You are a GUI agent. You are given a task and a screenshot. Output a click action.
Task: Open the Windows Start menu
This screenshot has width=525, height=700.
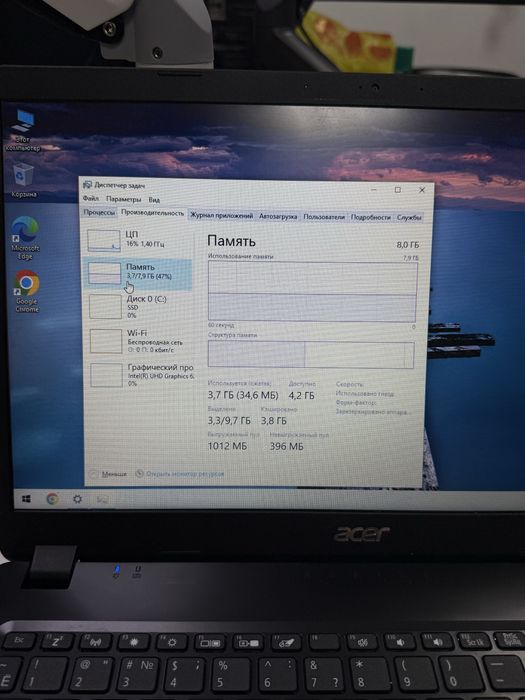26,499
